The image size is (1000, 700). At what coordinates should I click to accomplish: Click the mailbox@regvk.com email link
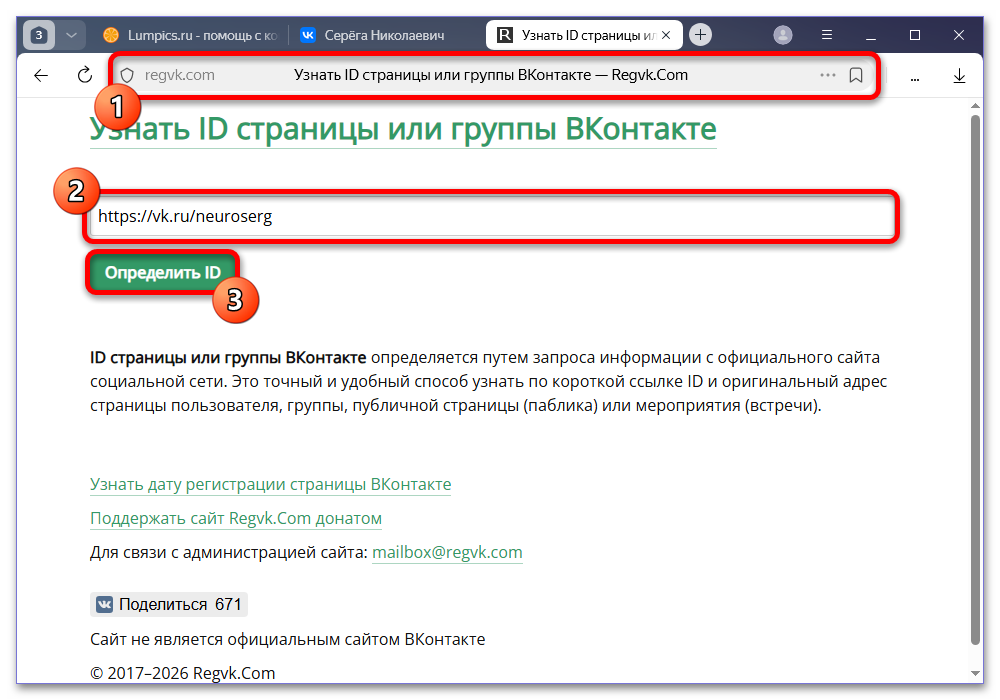click(x=447, y=552)
